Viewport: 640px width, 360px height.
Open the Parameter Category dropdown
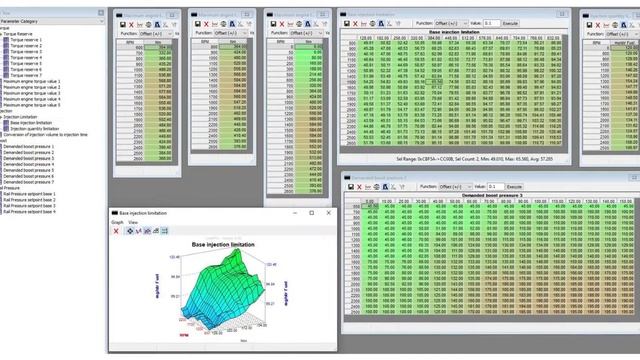coord(51,21)
